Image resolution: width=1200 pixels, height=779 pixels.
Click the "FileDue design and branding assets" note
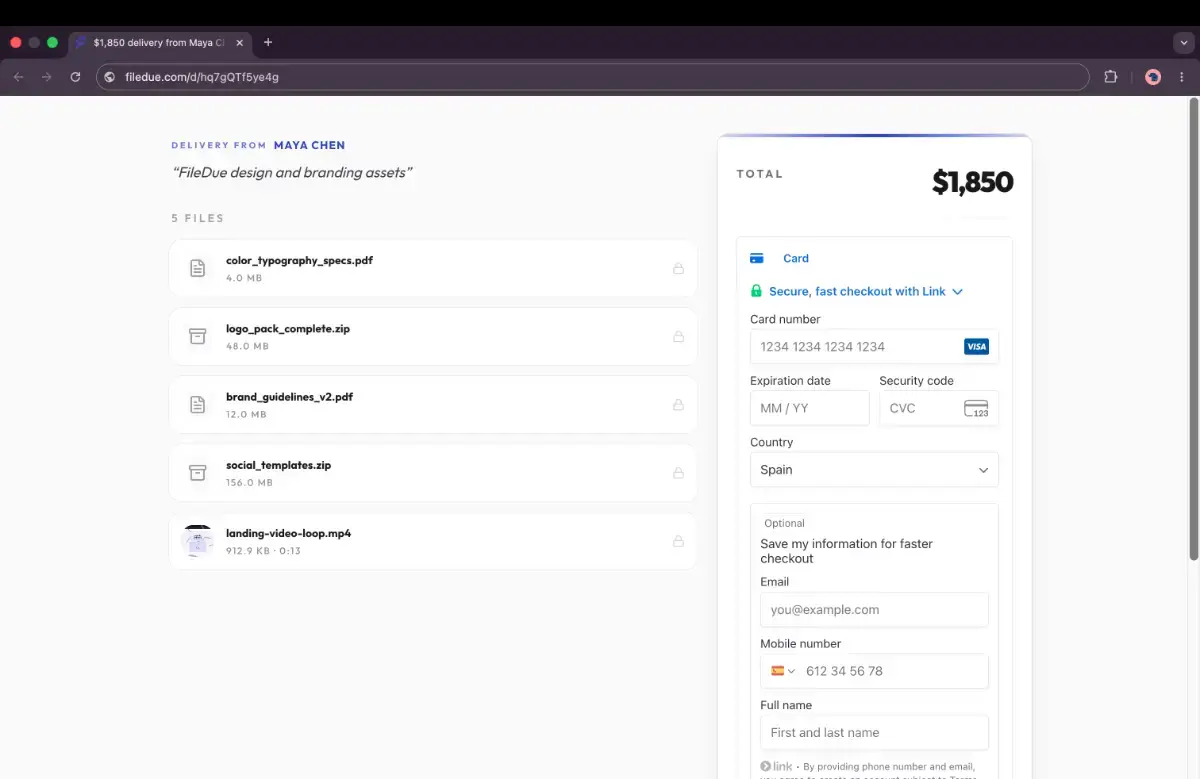click(292, 172)
